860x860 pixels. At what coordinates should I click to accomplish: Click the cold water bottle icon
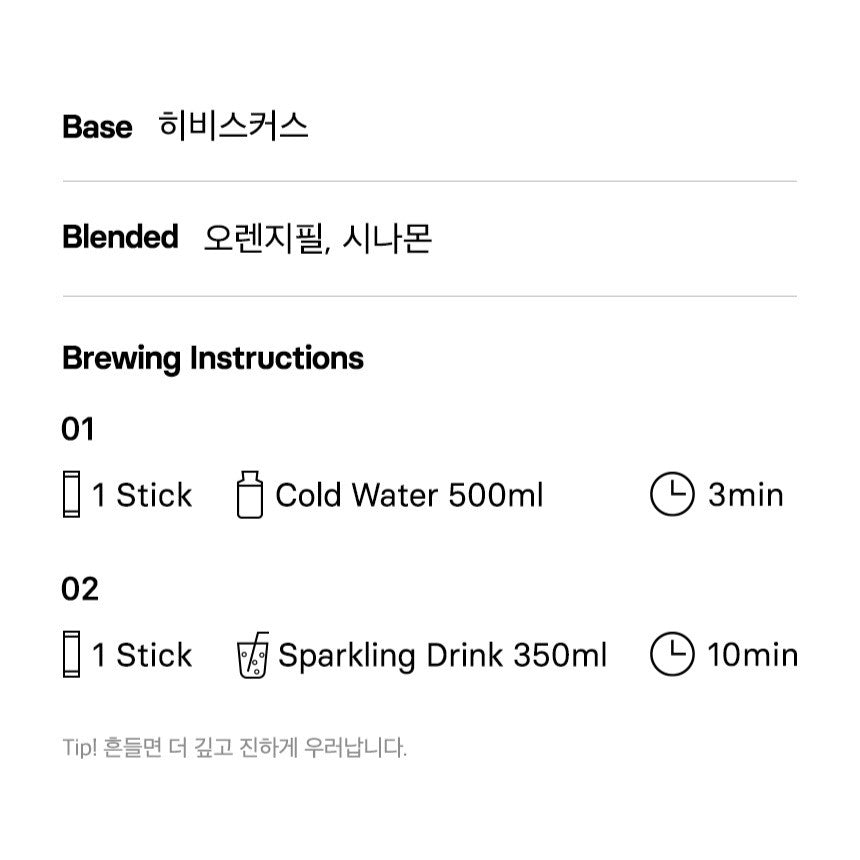point(249,495)
